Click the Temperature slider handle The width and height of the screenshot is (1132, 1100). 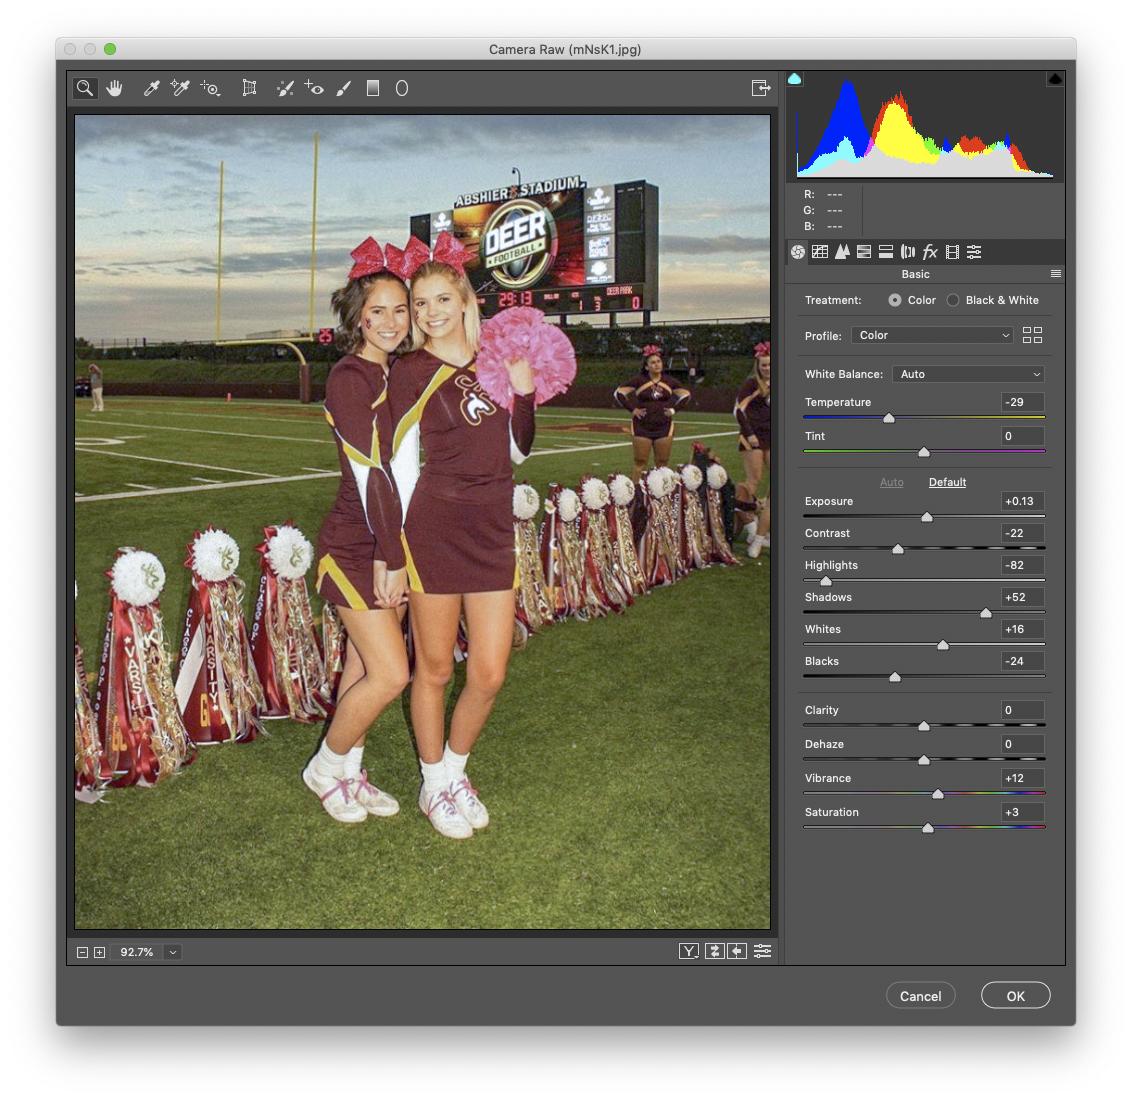[x=889, y=418]
